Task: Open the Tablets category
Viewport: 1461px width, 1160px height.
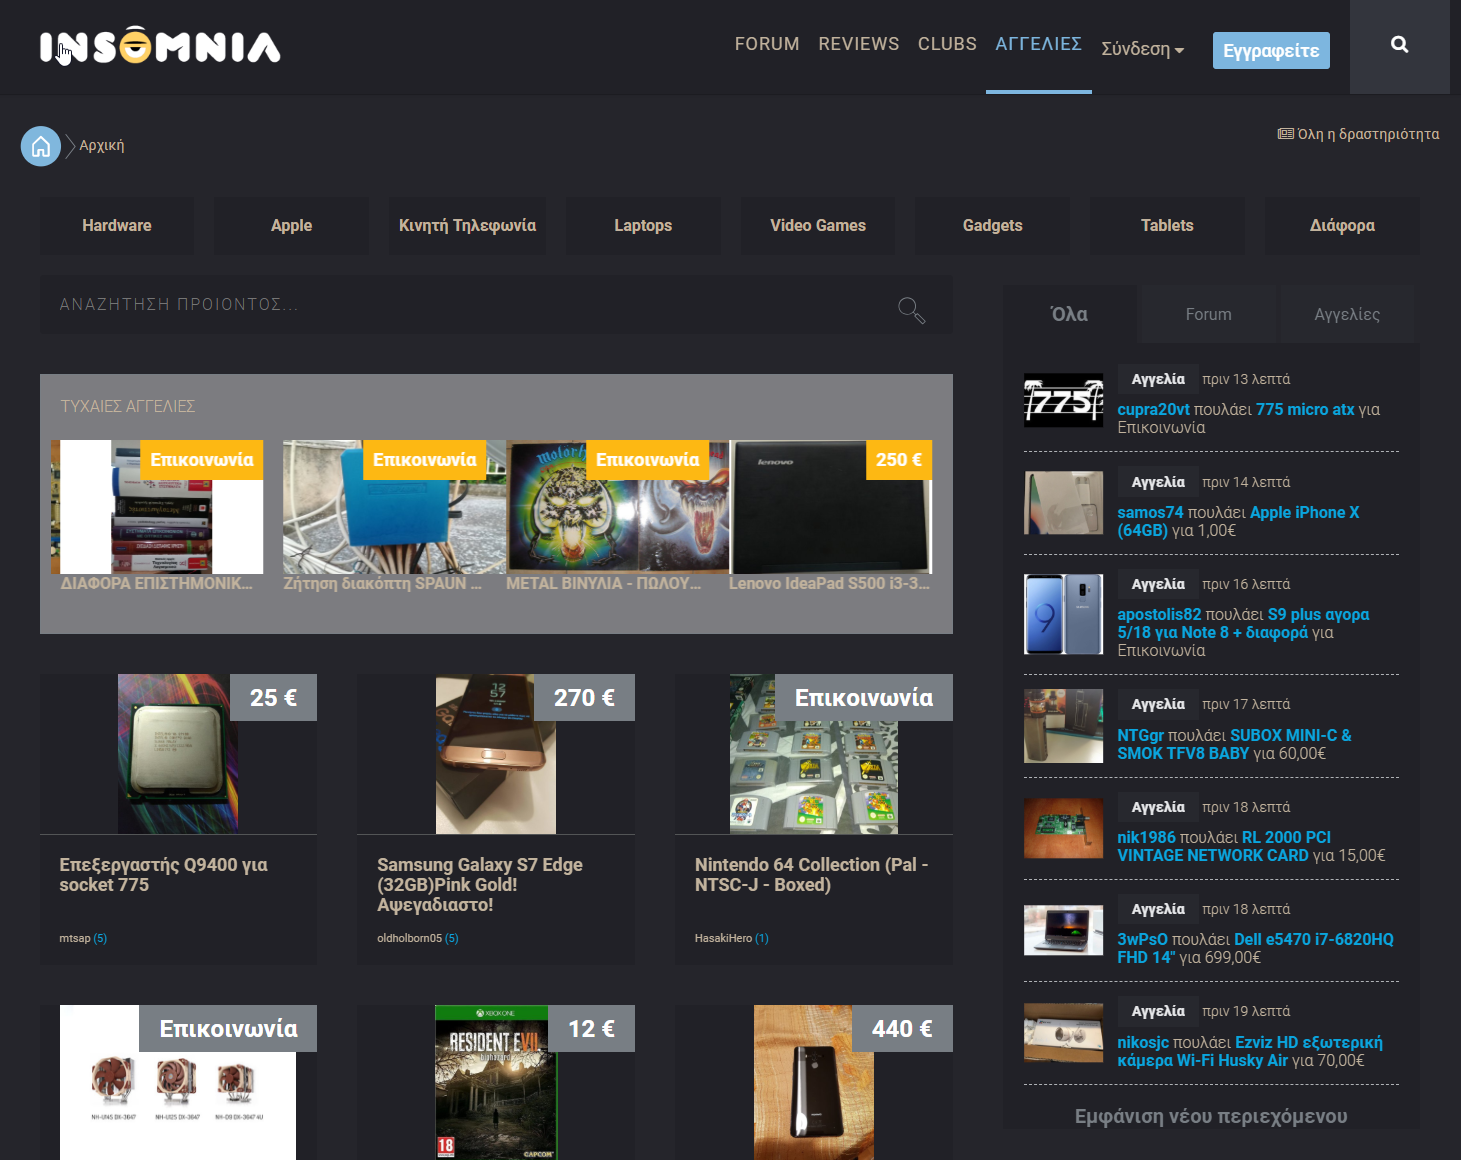Action: 1167,226
